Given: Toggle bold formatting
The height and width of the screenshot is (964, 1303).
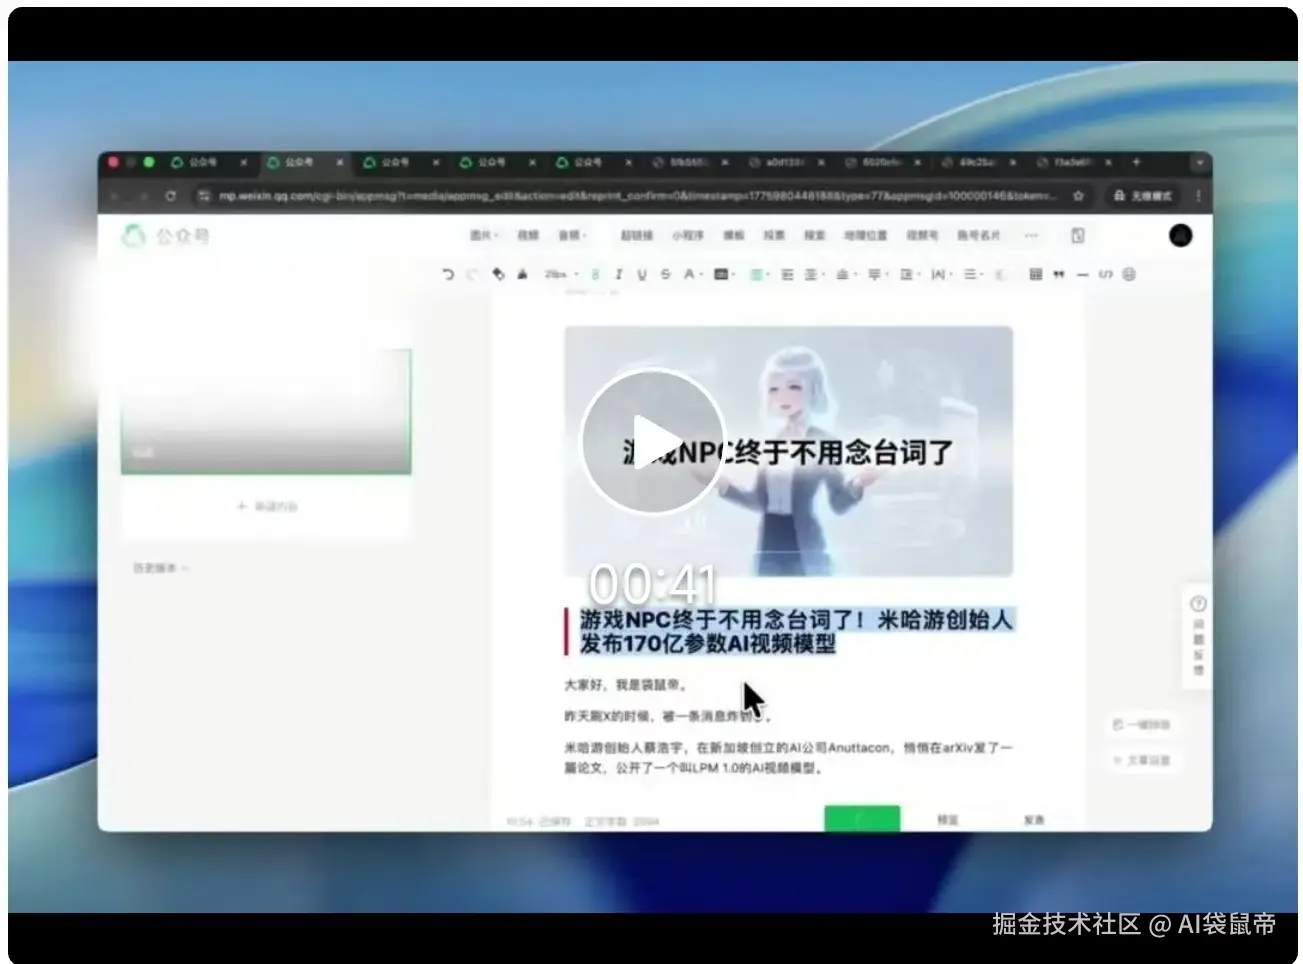Looking at the screenshot, I should coord(595,274).
